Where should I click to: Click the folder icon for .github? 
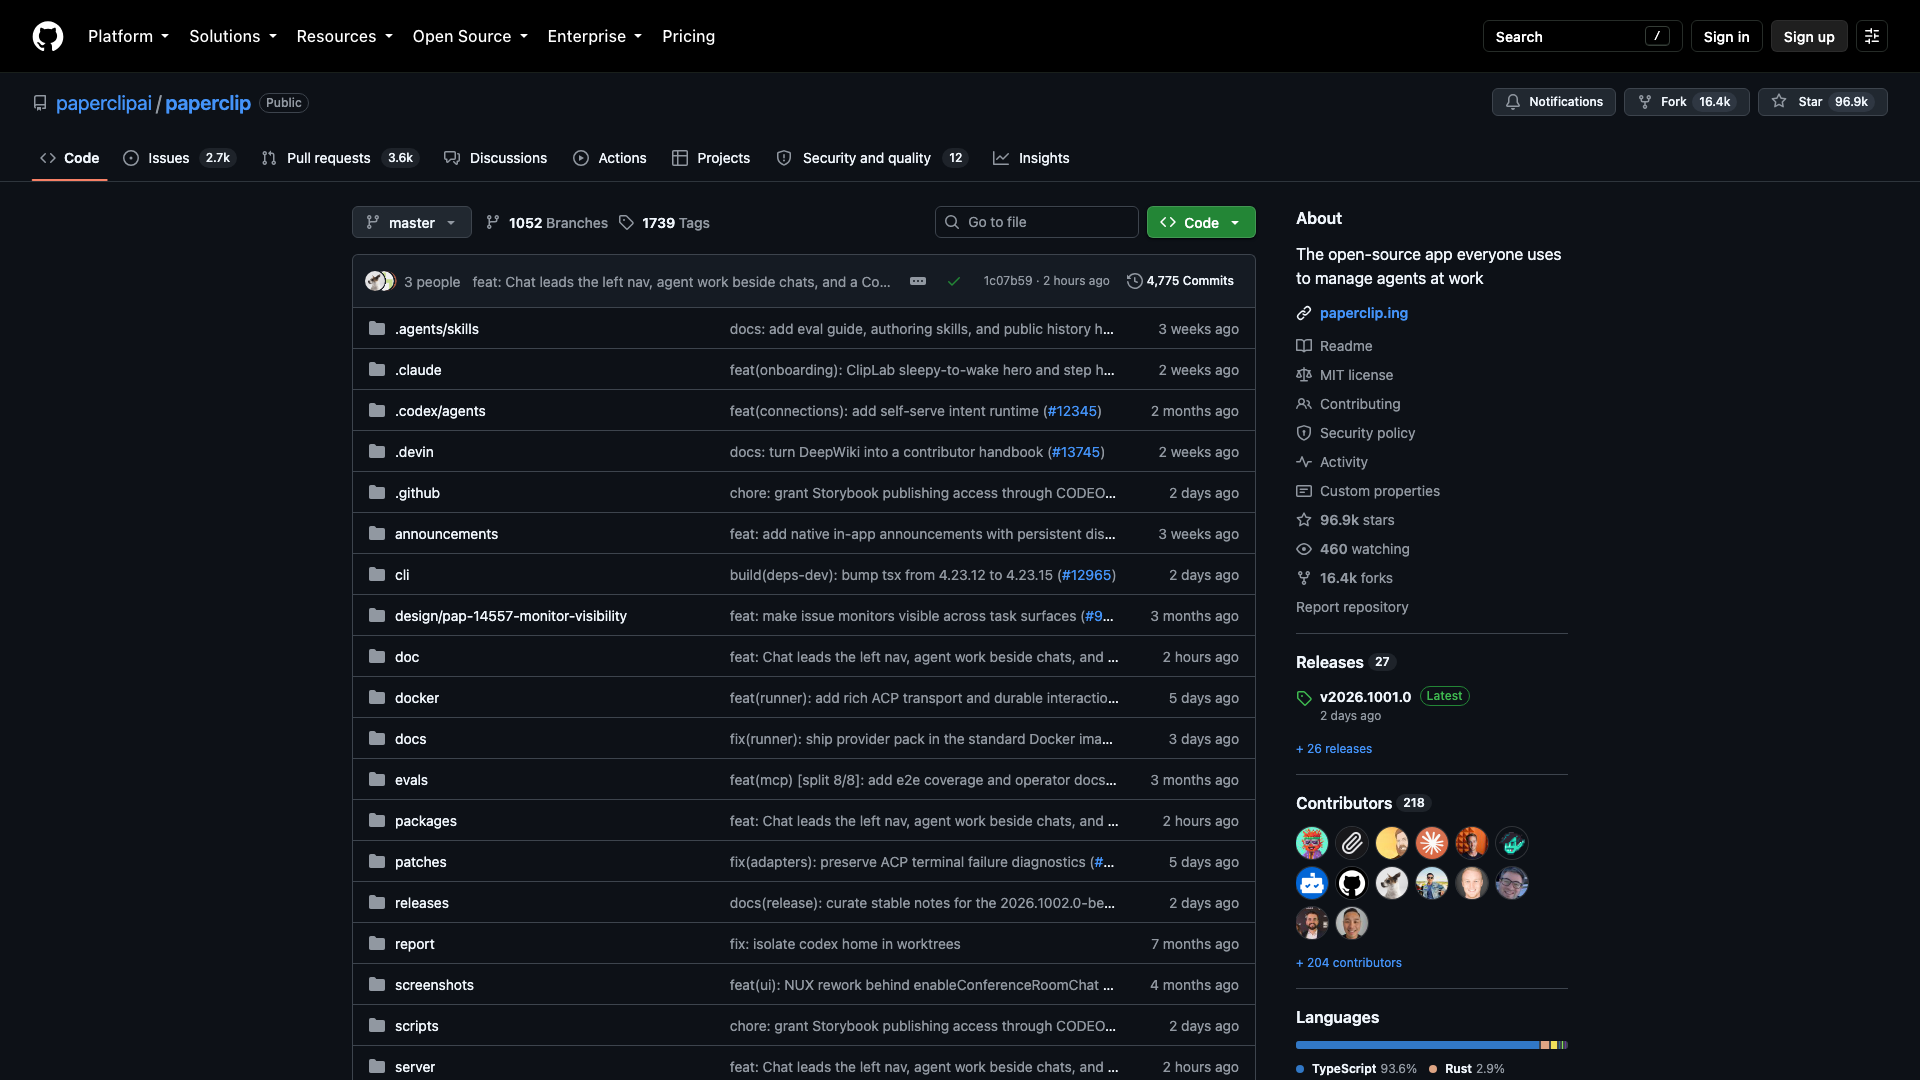coord(377,492)
